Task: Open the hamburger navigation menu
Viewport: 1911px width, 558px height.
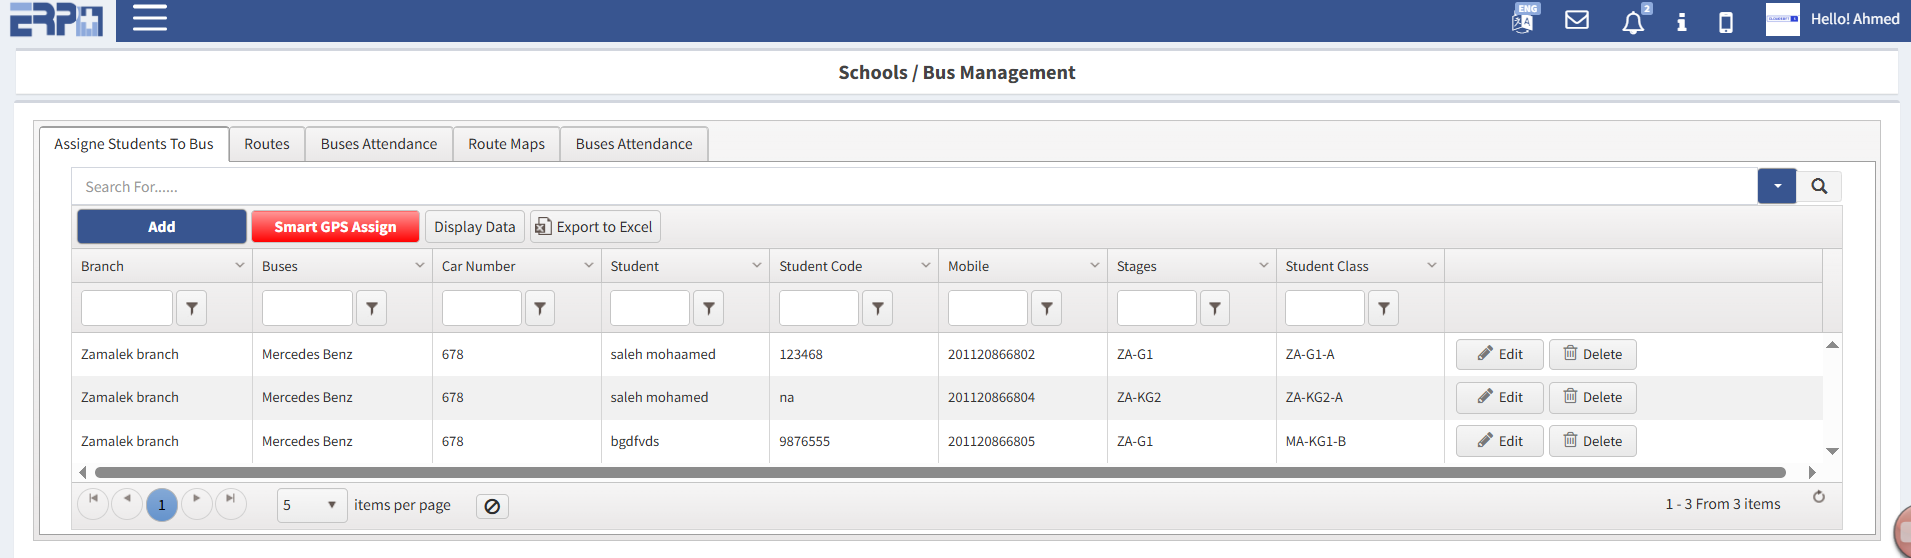Action: coord(150,18)
